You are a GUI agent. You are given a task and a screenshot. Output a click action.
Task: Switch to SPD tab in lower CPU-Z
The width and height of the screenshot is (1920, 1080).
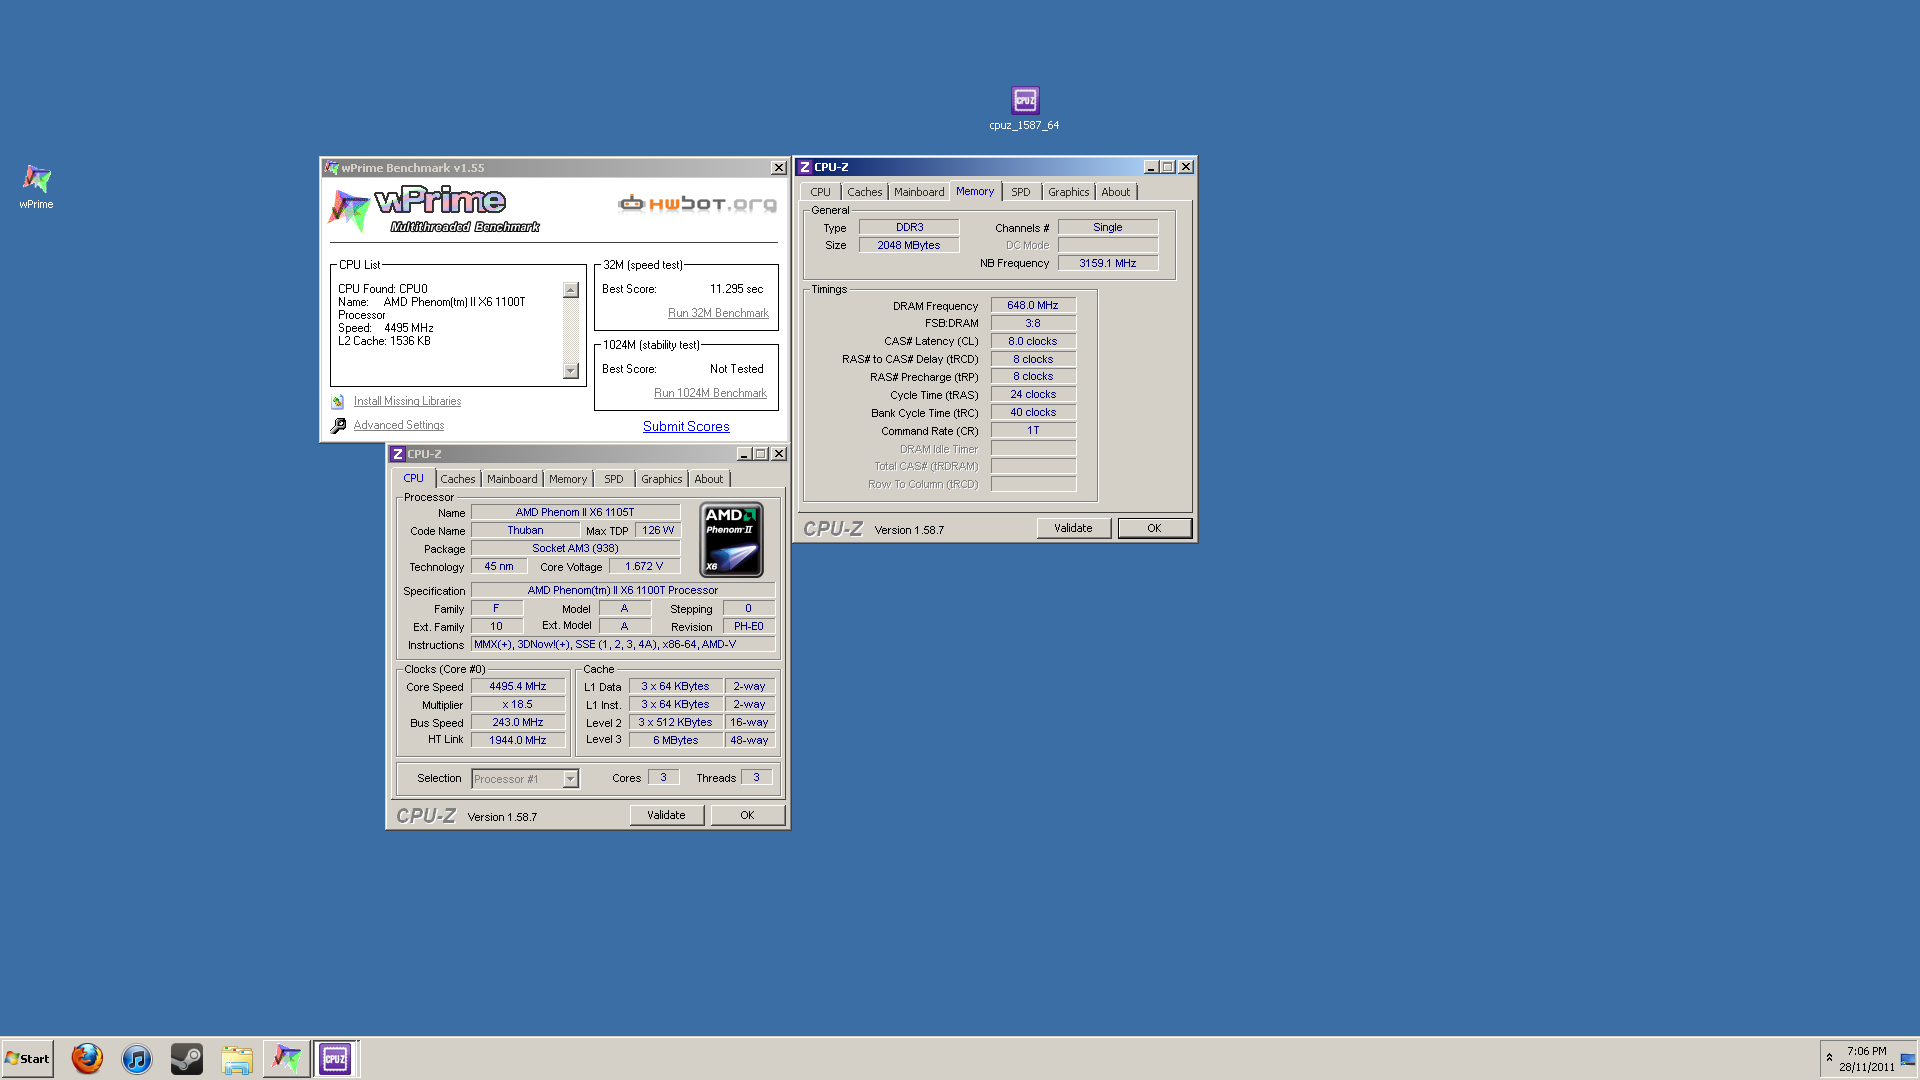pos(614,479)
